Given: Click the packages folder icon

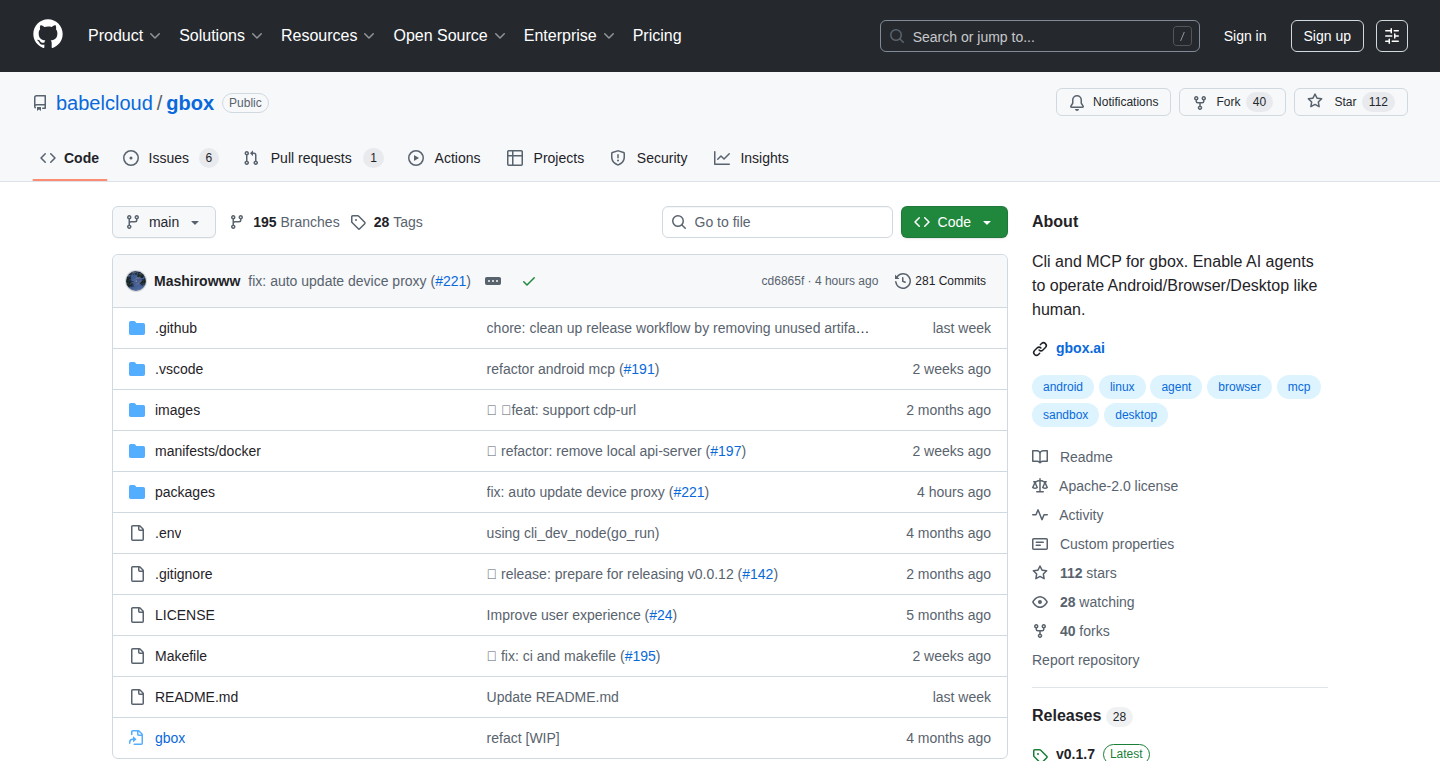Looking at the screenshot, I should pyautogui.click(x=137, y=492).
